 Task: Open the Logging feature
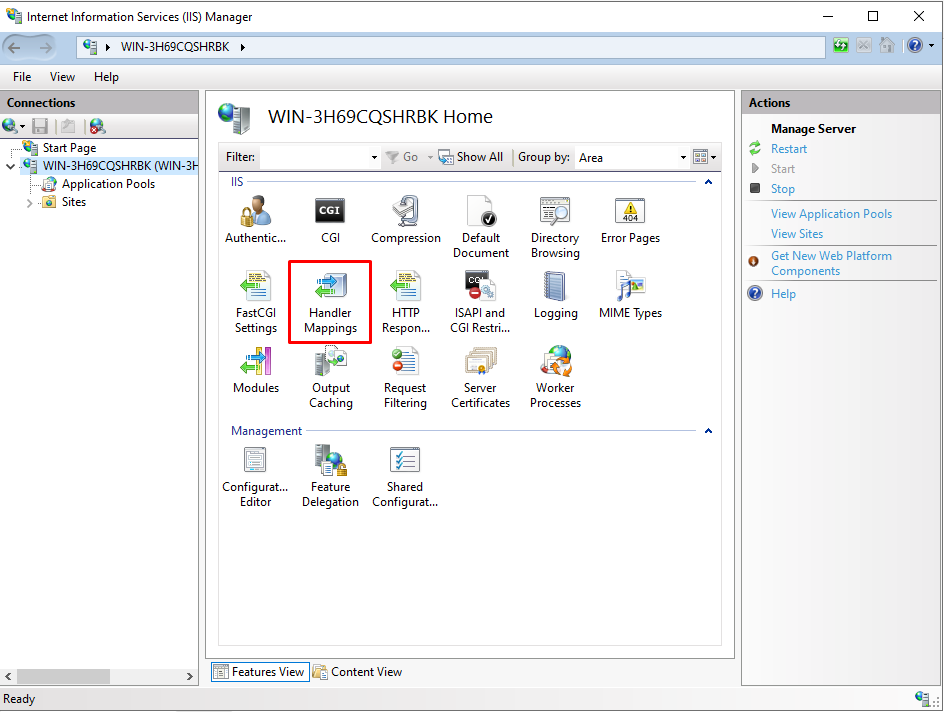tap(555, 296)
